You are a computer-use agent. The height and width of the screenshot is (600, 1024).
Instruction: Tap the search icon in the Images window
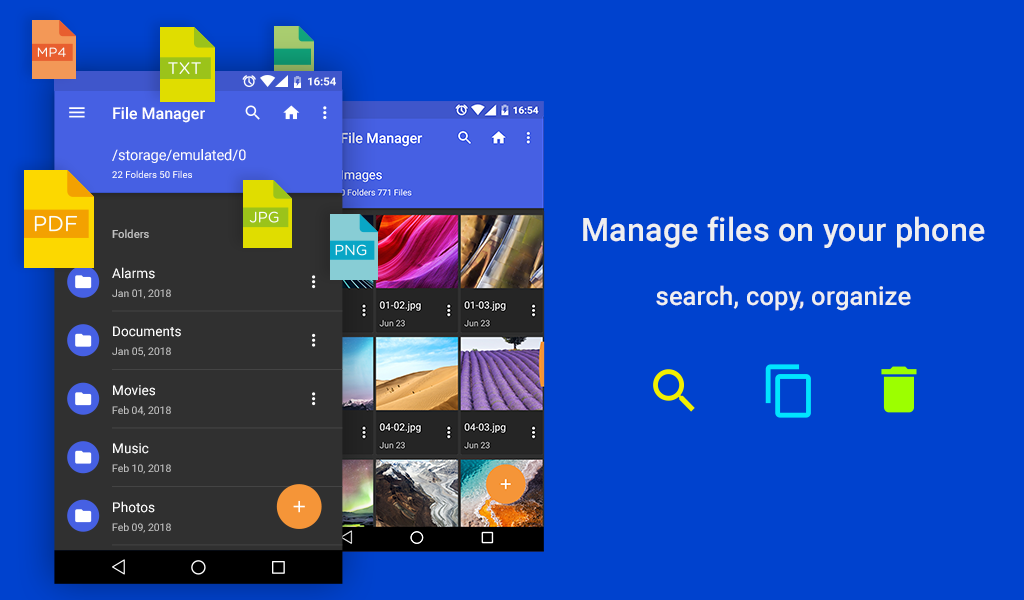[x=464, y=137]
